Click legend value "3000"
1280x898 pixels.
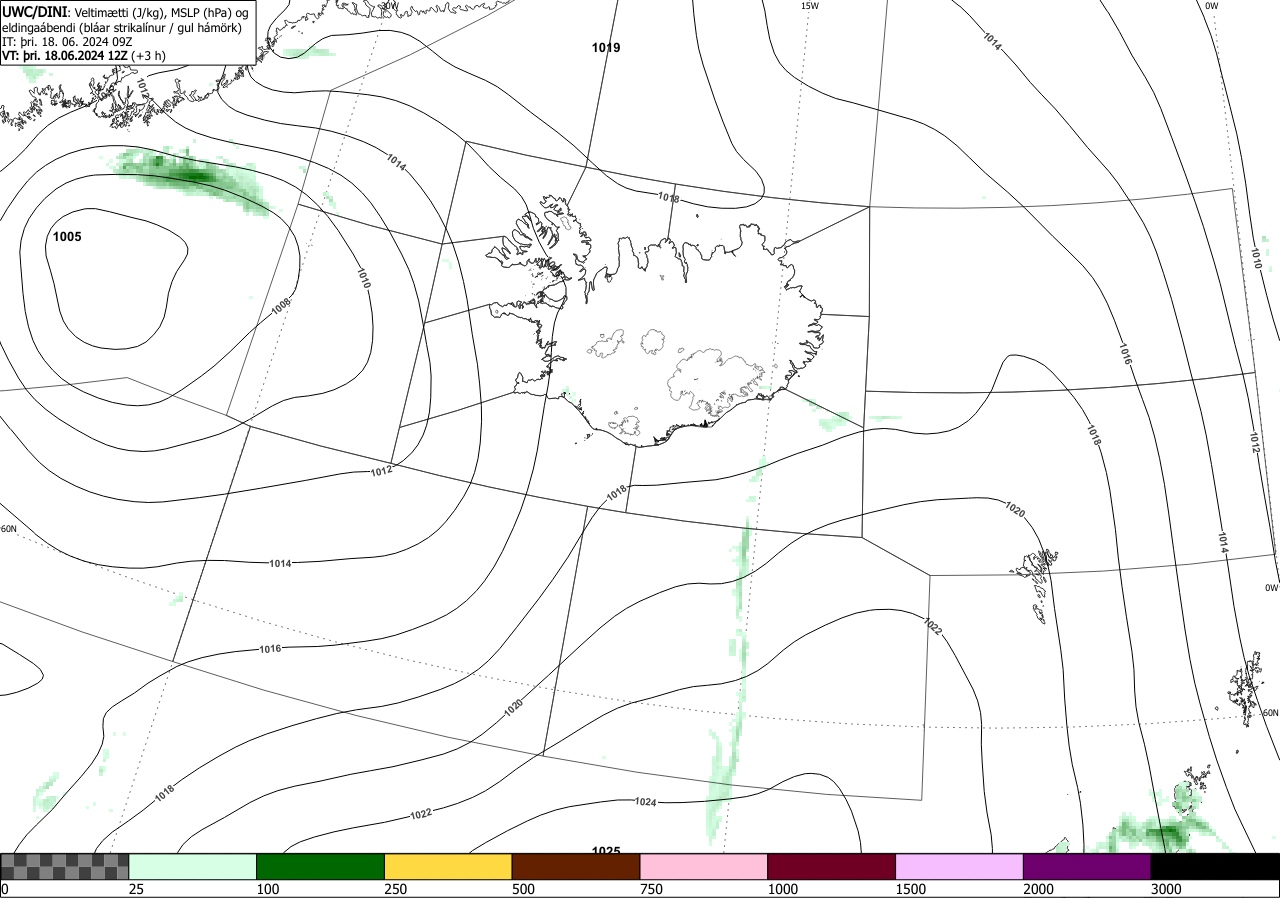1166,889
